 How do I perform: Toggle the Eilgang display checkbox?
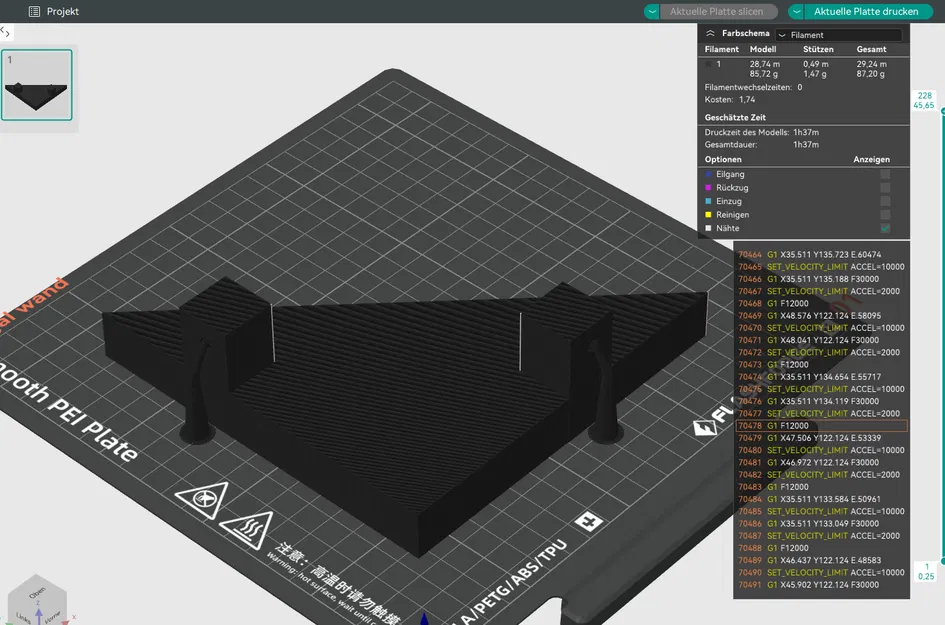(885, 174)
